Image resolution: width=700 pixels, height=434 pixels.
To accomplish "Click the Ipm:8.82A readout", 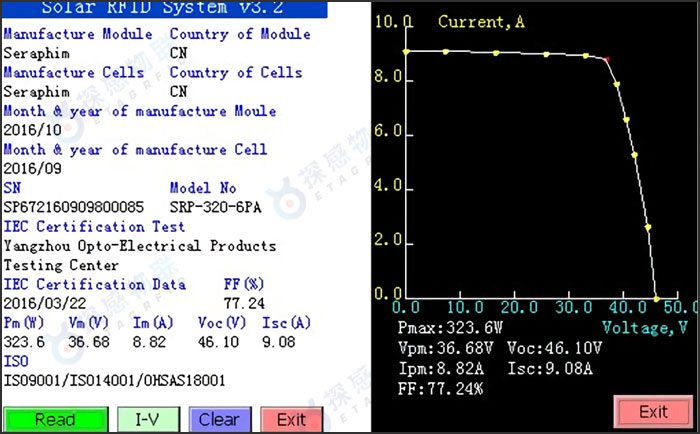I will [441, 369].
